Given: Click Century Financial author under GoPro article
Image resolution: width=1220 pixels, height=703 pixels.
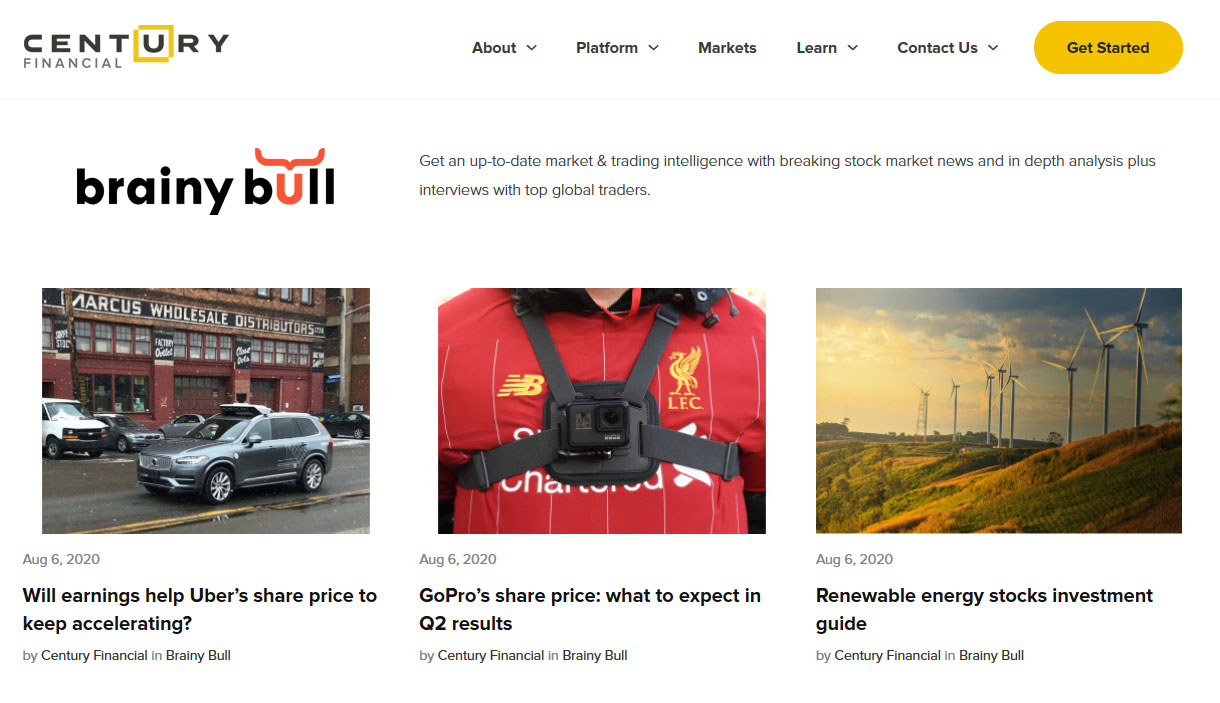Looking at the screenshot, I should pos(491,656).
